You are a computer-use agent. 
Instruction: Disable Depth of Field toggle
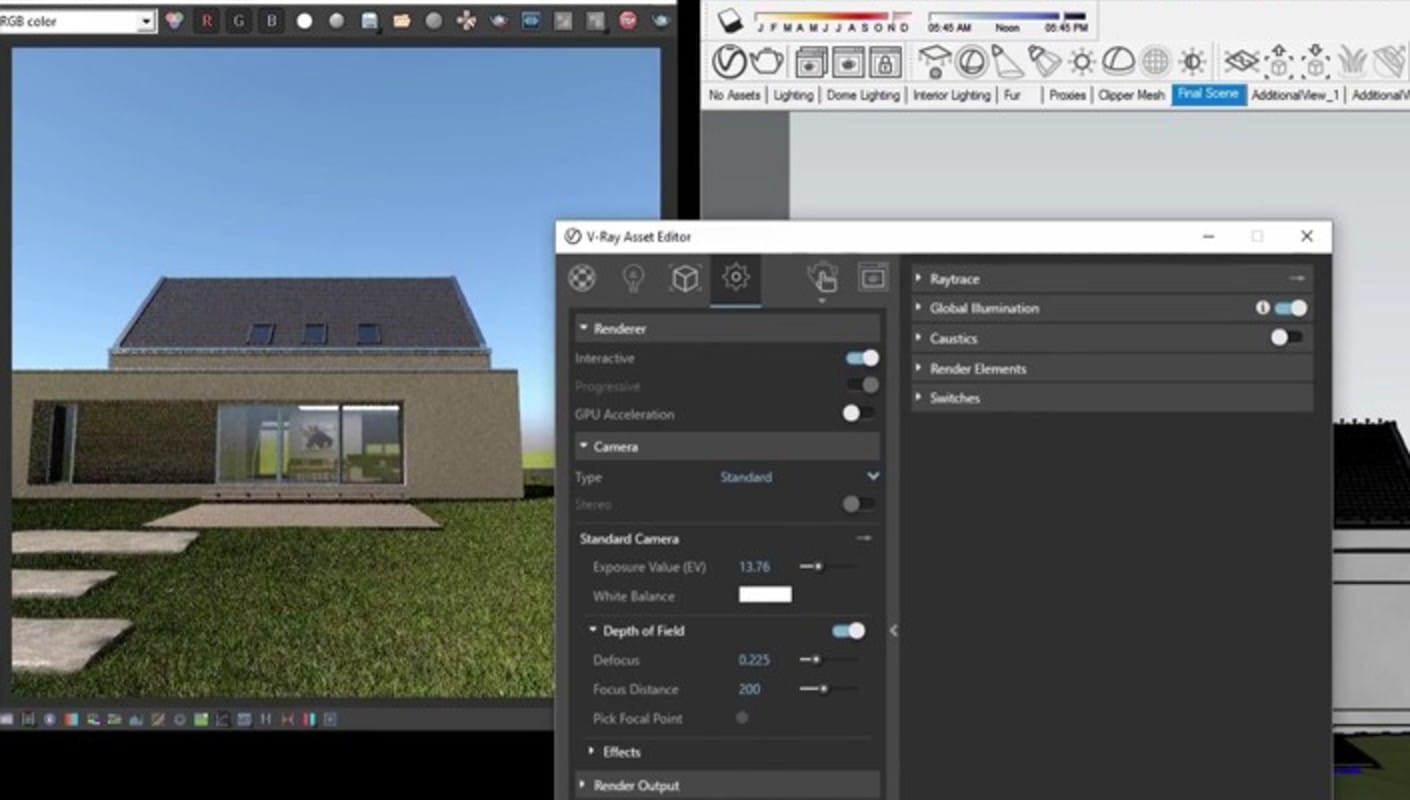point(848,631)
